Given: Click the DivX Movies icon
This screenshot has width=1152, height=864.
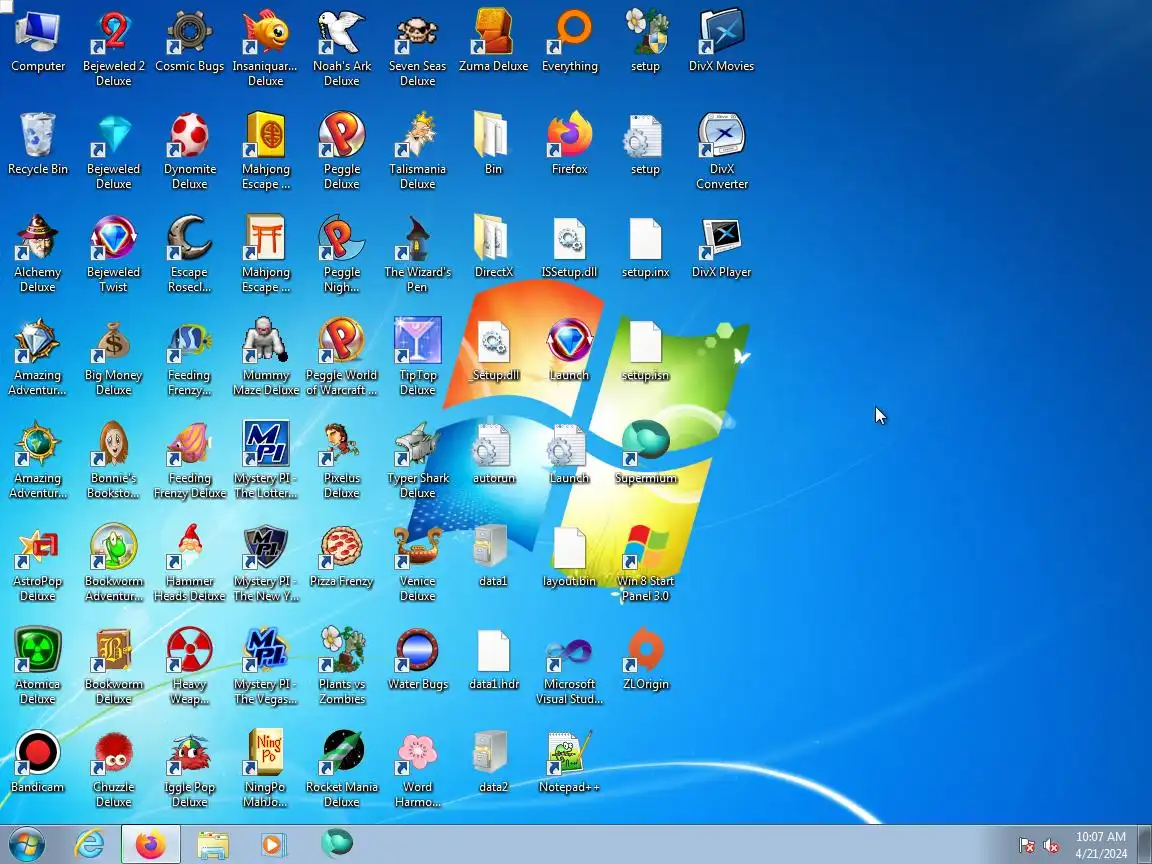Looking at the screenshot, I should (x=721, y=33).
